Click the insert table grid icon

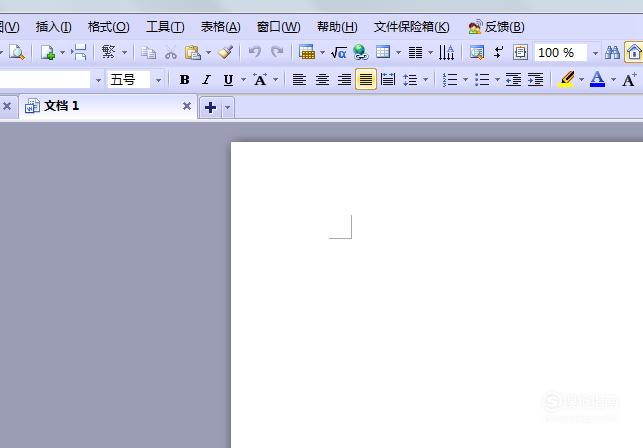point(383,52)
